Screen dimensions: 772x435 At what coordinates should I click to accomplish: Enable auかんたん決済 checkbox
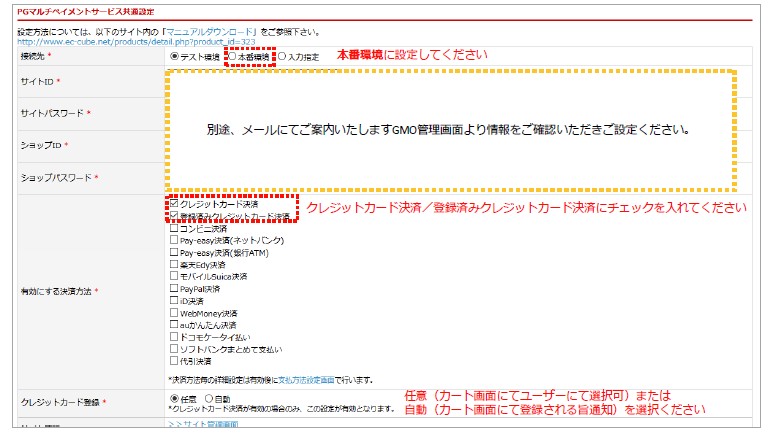pos(174,324)
